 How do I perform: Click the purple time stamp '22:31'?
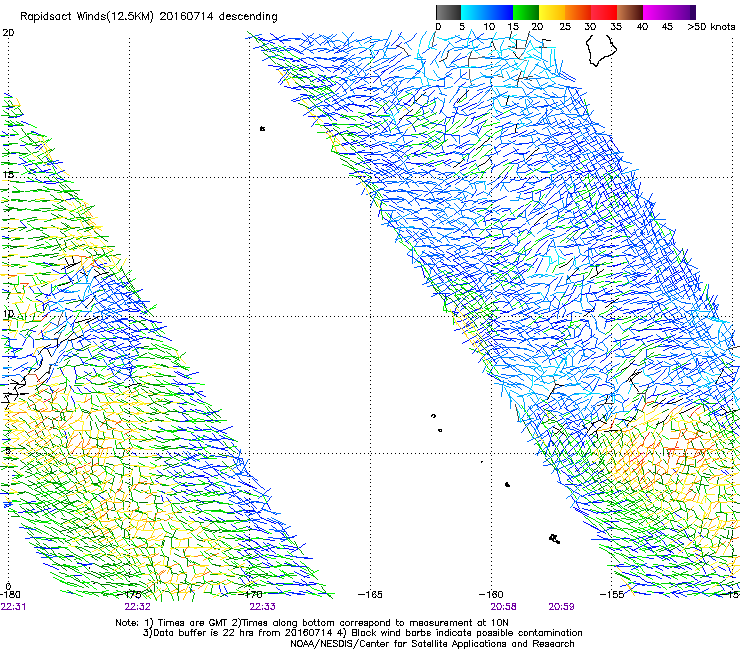tap(13, 607)
